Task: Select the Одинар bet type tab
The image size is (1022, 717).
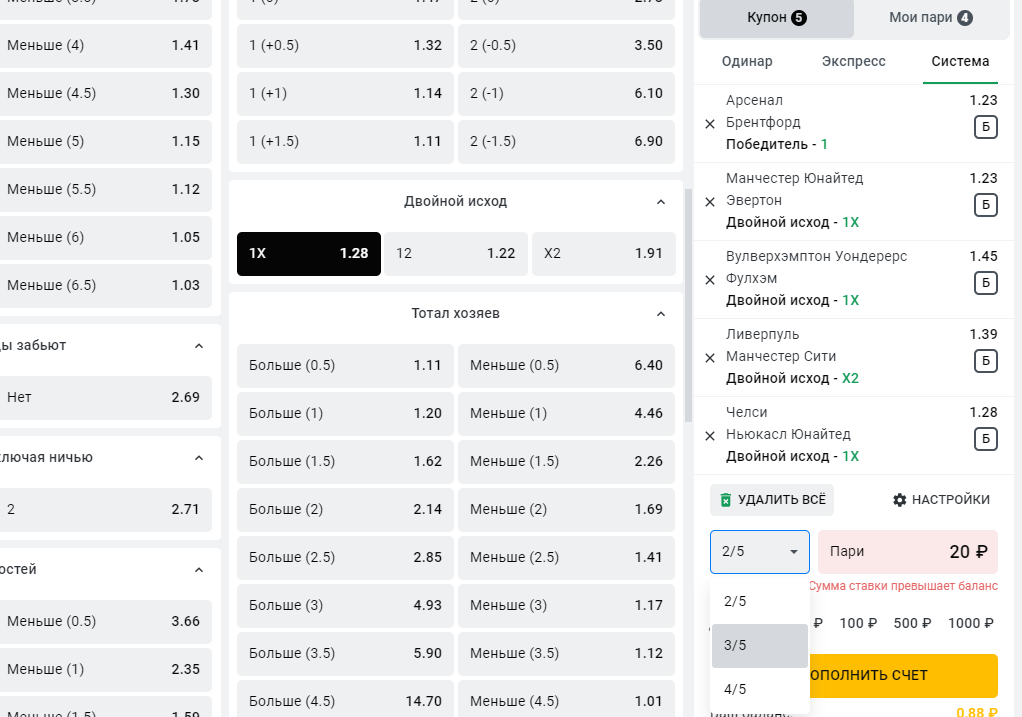Action: pos(747,61)
